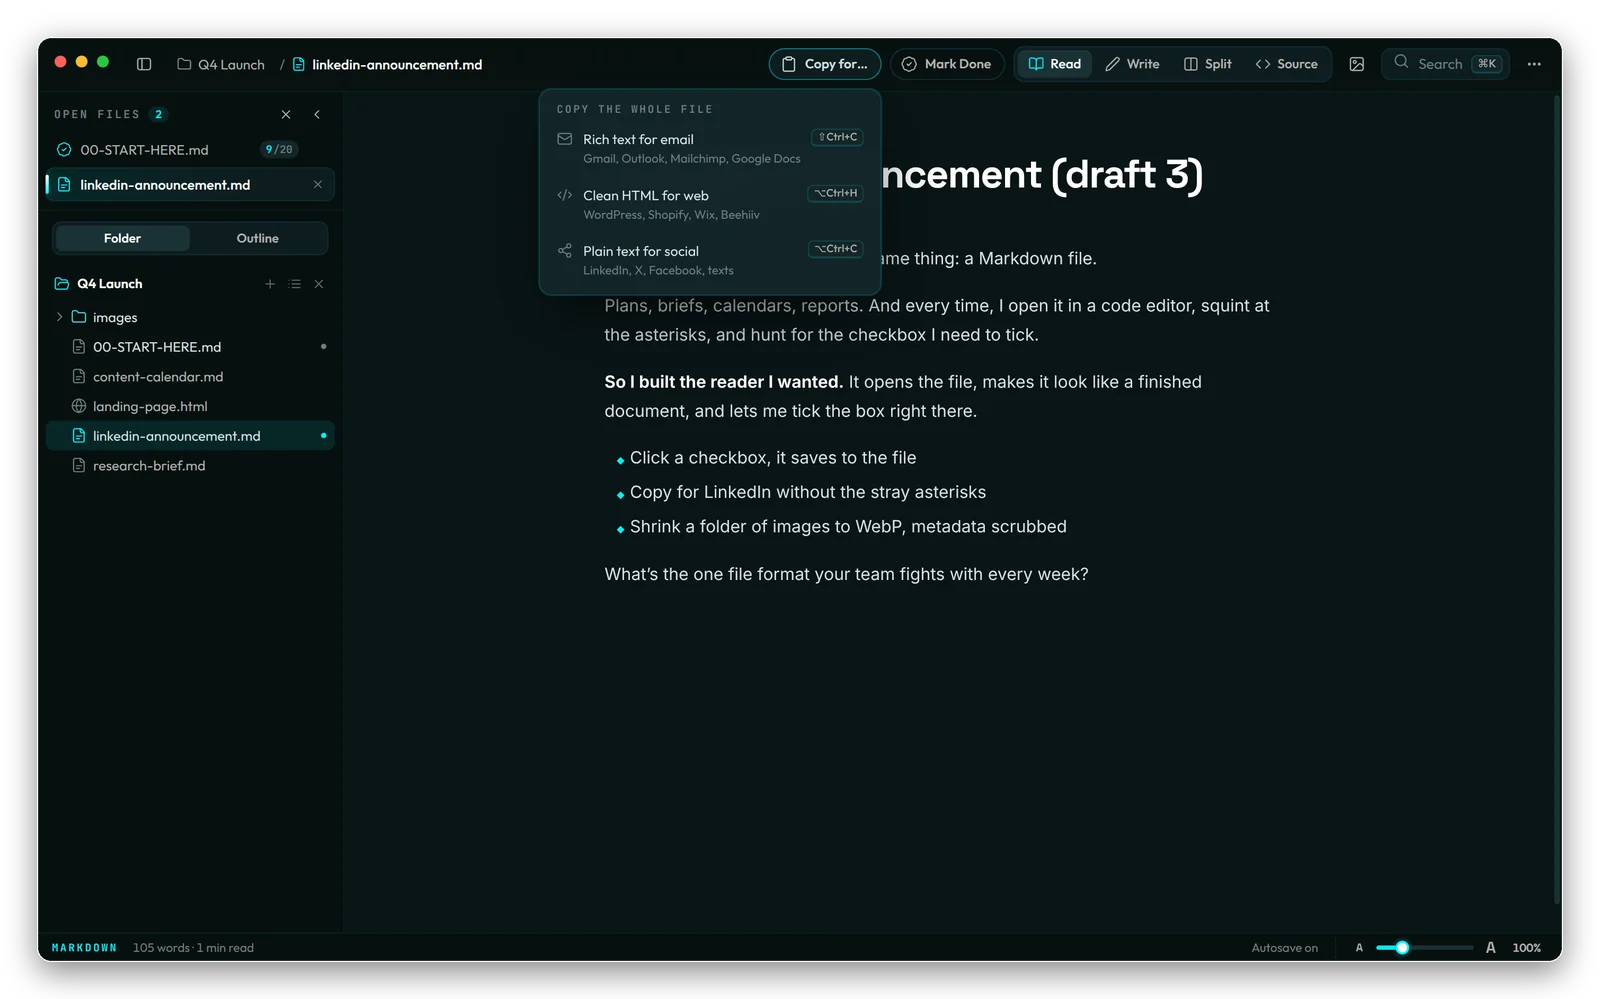Select linkedin-announcement.md in folder tree
The height and width of the screenshot is (999, 1600).
[190, 436]
